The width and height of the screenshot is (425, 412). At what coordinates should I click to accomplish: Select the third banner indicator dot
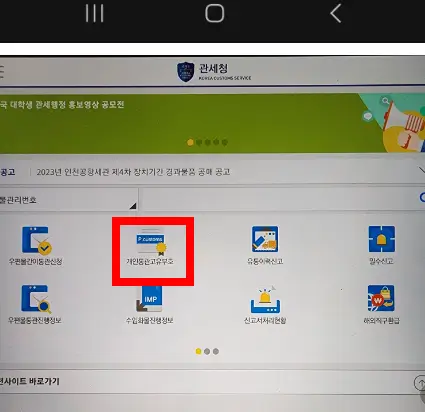[x=208, y=143]
